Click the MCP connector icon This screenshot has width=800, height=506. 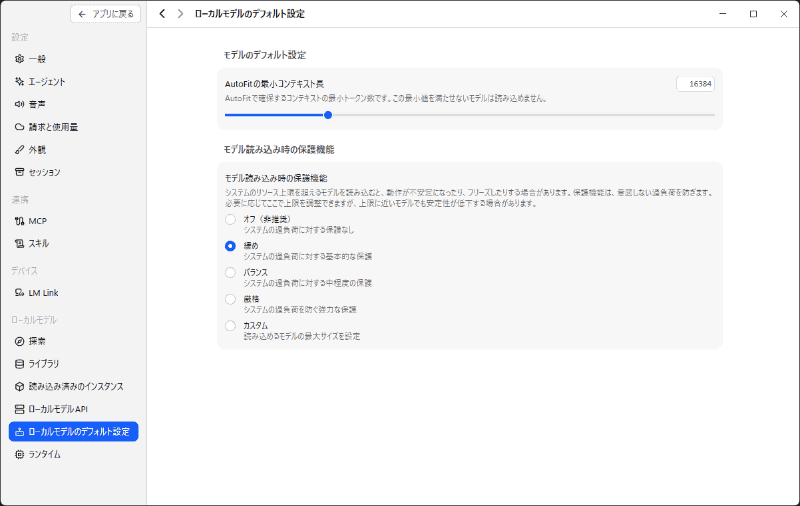(19, 221)
